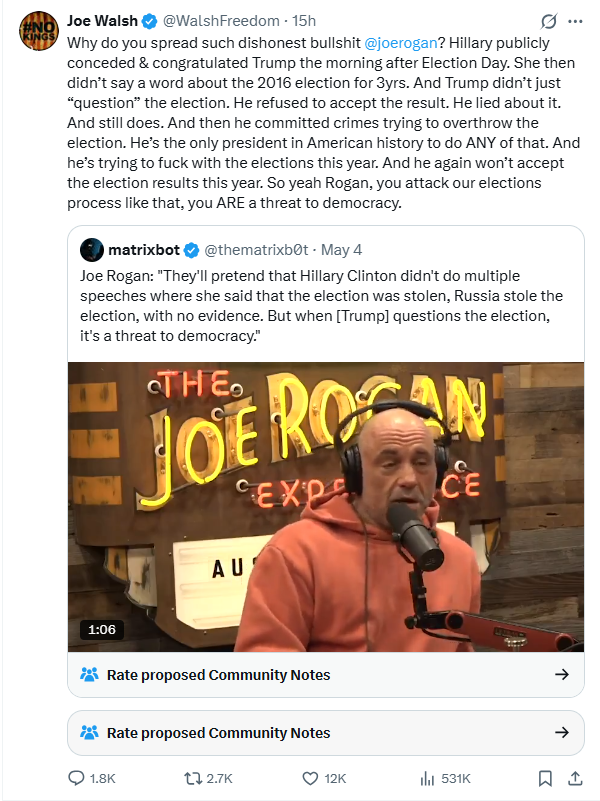Expand Rate proposed Community Notes inside quoted tweet

(x=326, y=674)
